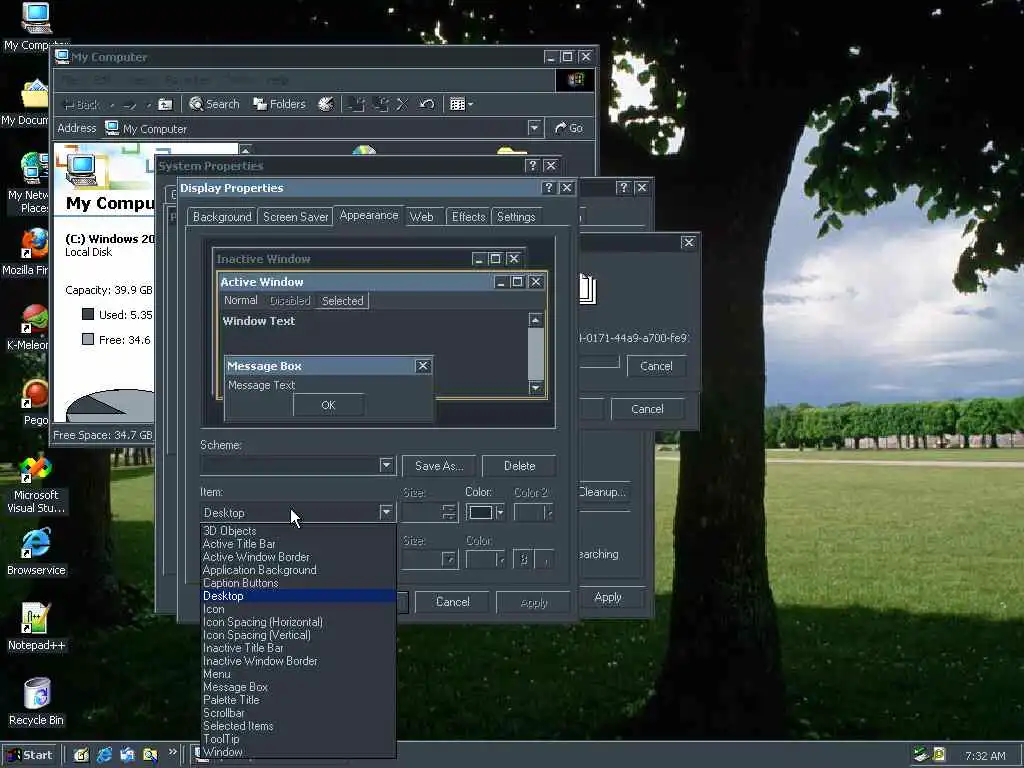Click the system tray network icon
Screen dimensions: 1024x768
coord(921,754)
